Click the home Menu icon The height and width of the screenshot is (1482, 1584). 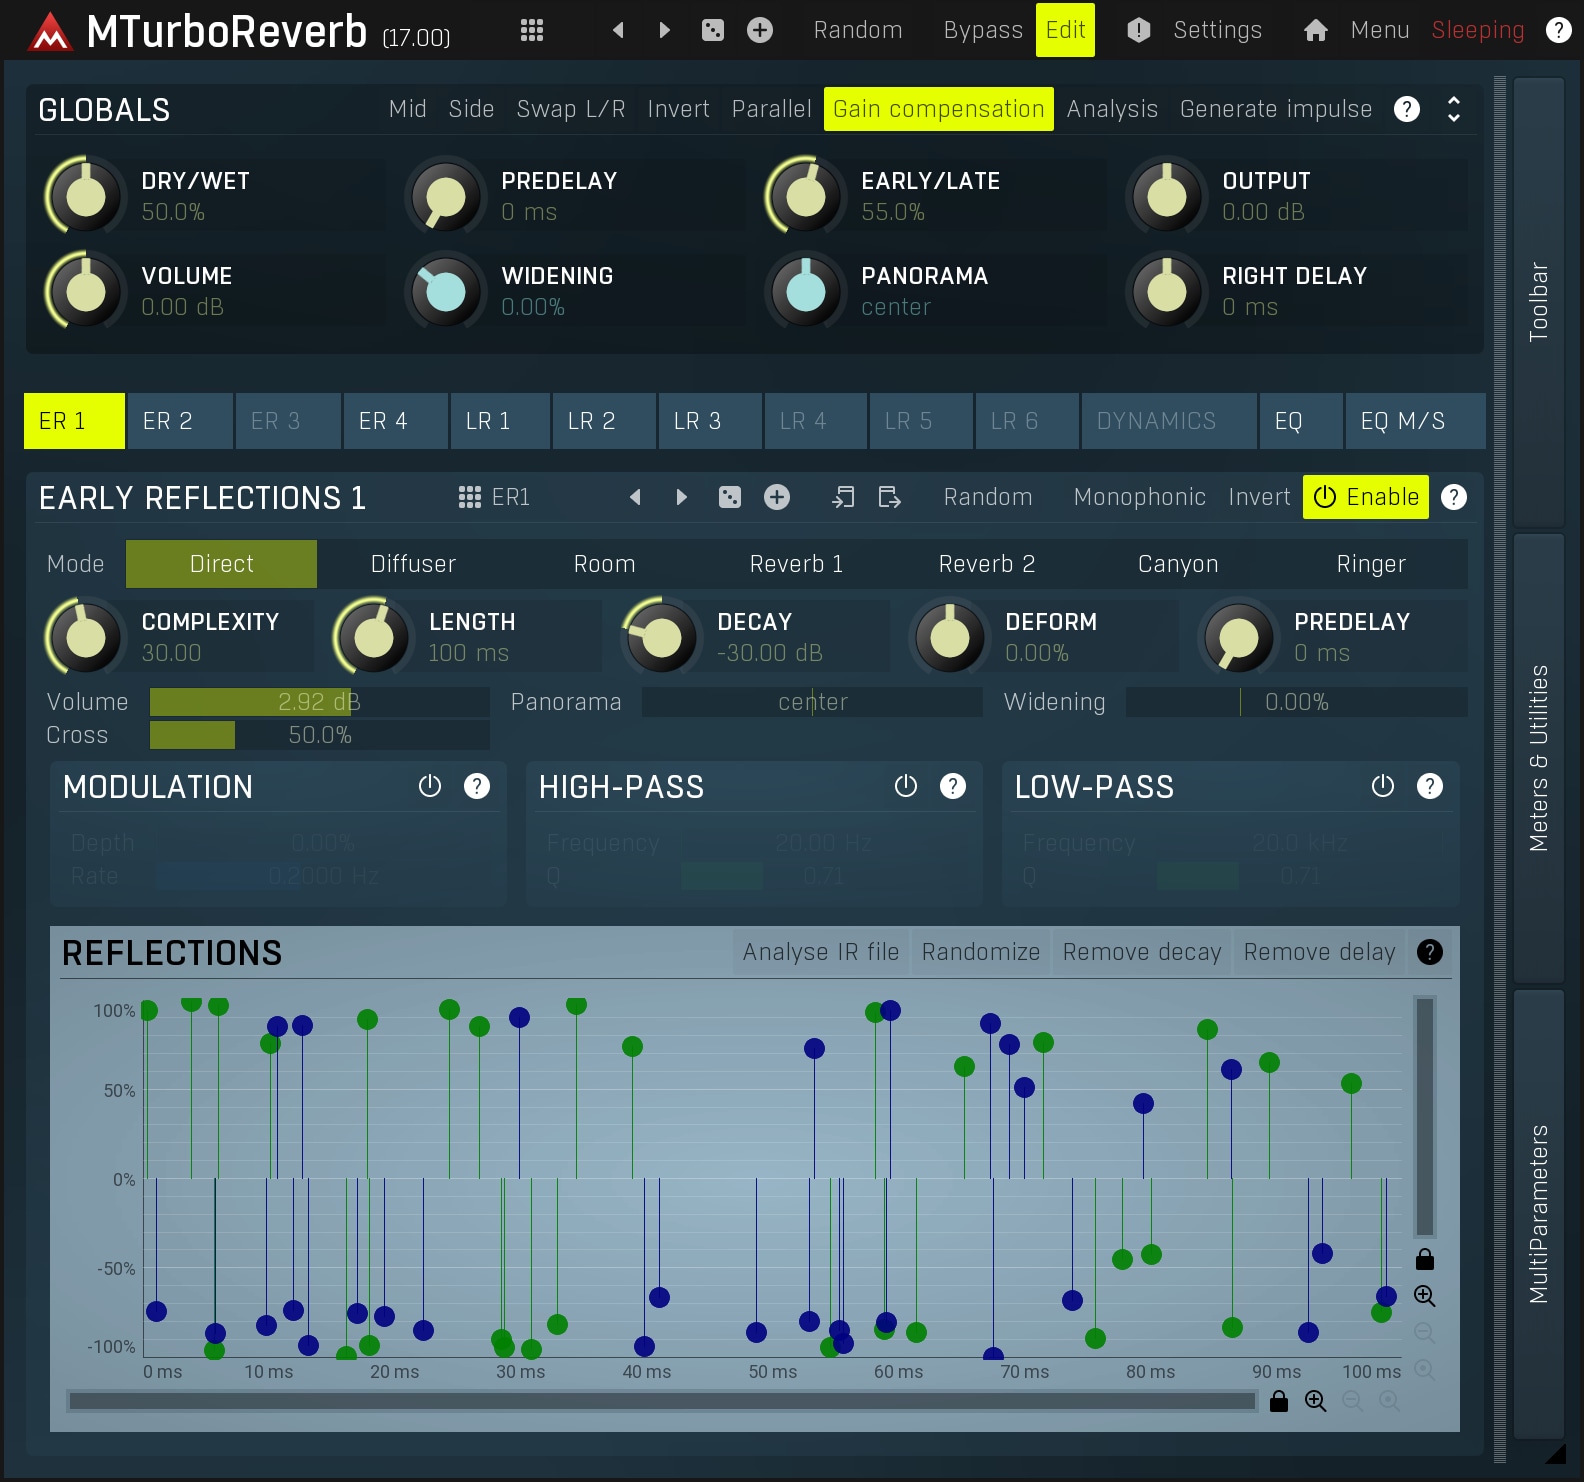1315,30
